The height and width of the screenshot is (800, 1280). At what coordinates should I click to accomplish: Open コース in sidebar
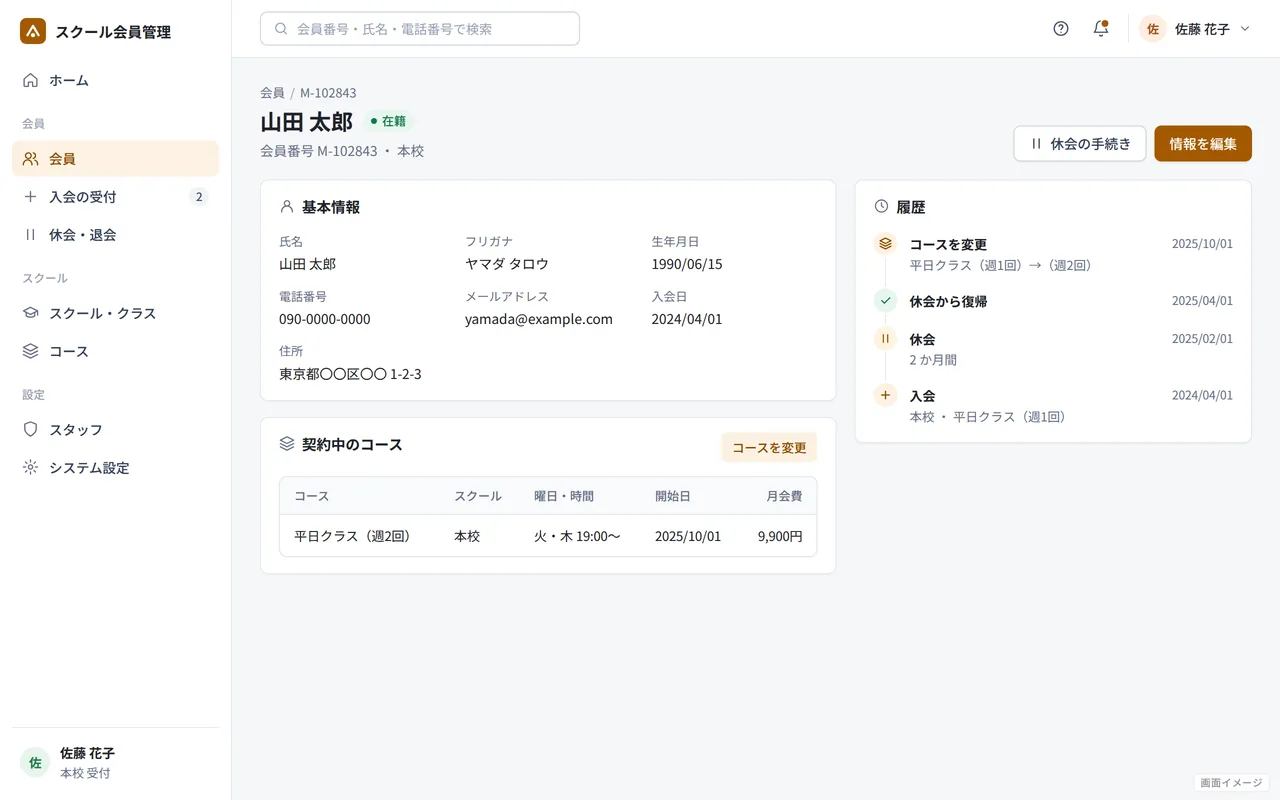click(x=115, y=352)
